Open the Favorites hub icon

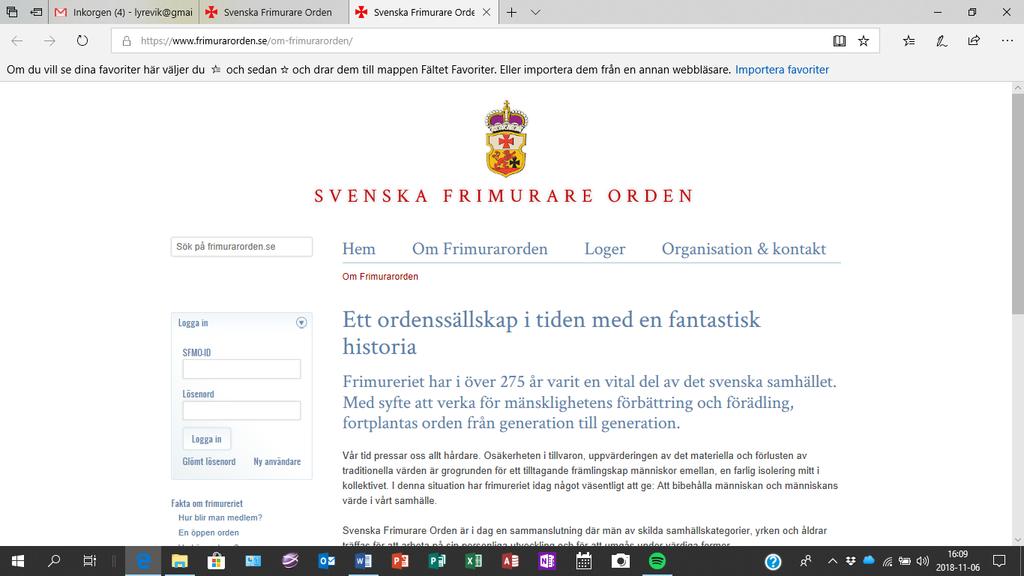(x=909, y=40)
